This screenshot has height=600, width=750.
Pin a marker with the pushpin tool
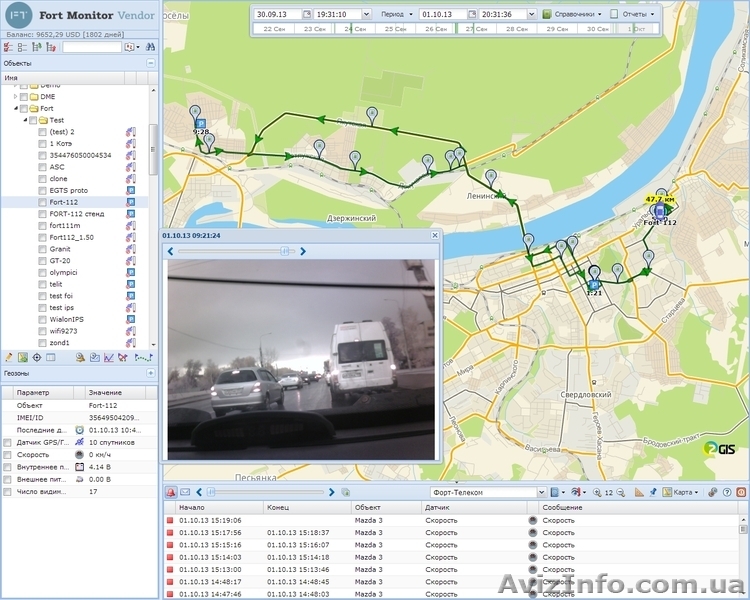[652, 492]
